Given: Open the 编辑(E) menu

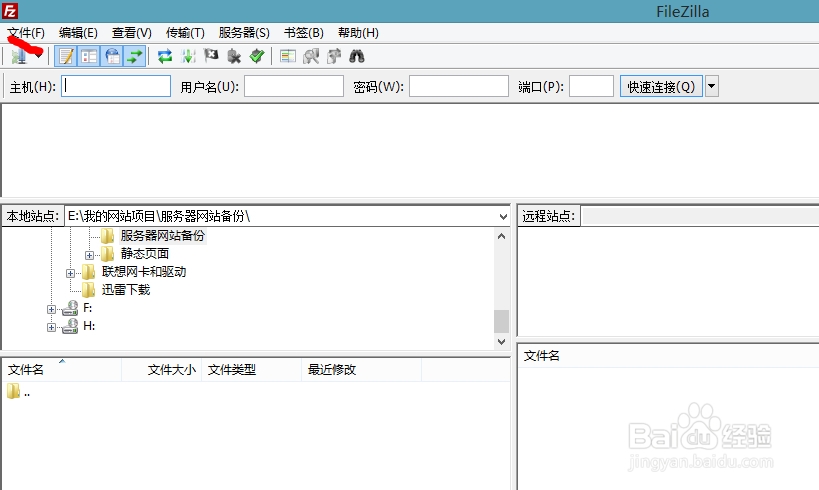Looking at the screenshot, I should coord(78,33).
